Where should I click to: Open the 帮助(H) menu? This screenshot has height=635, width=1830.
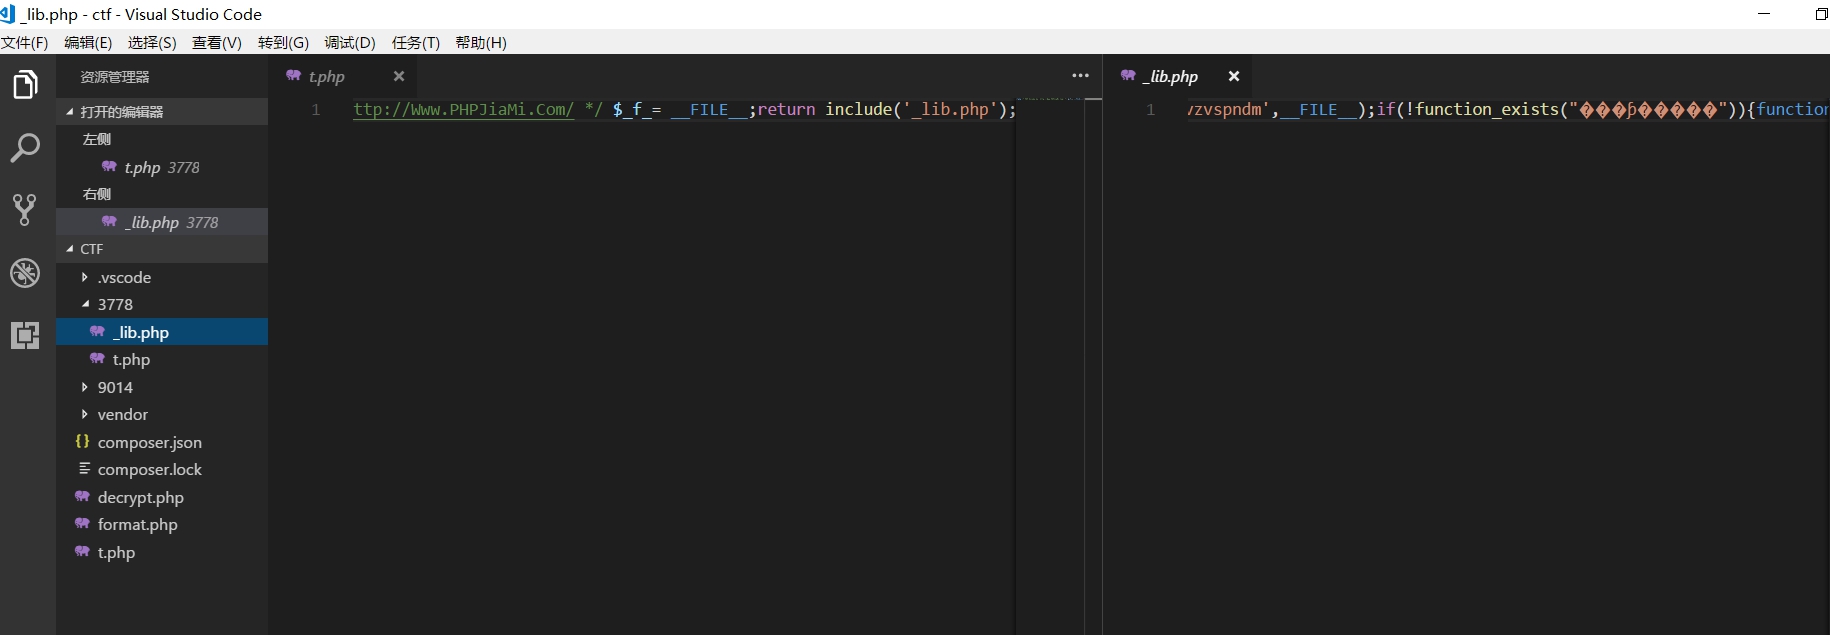[x=481, y=43]
